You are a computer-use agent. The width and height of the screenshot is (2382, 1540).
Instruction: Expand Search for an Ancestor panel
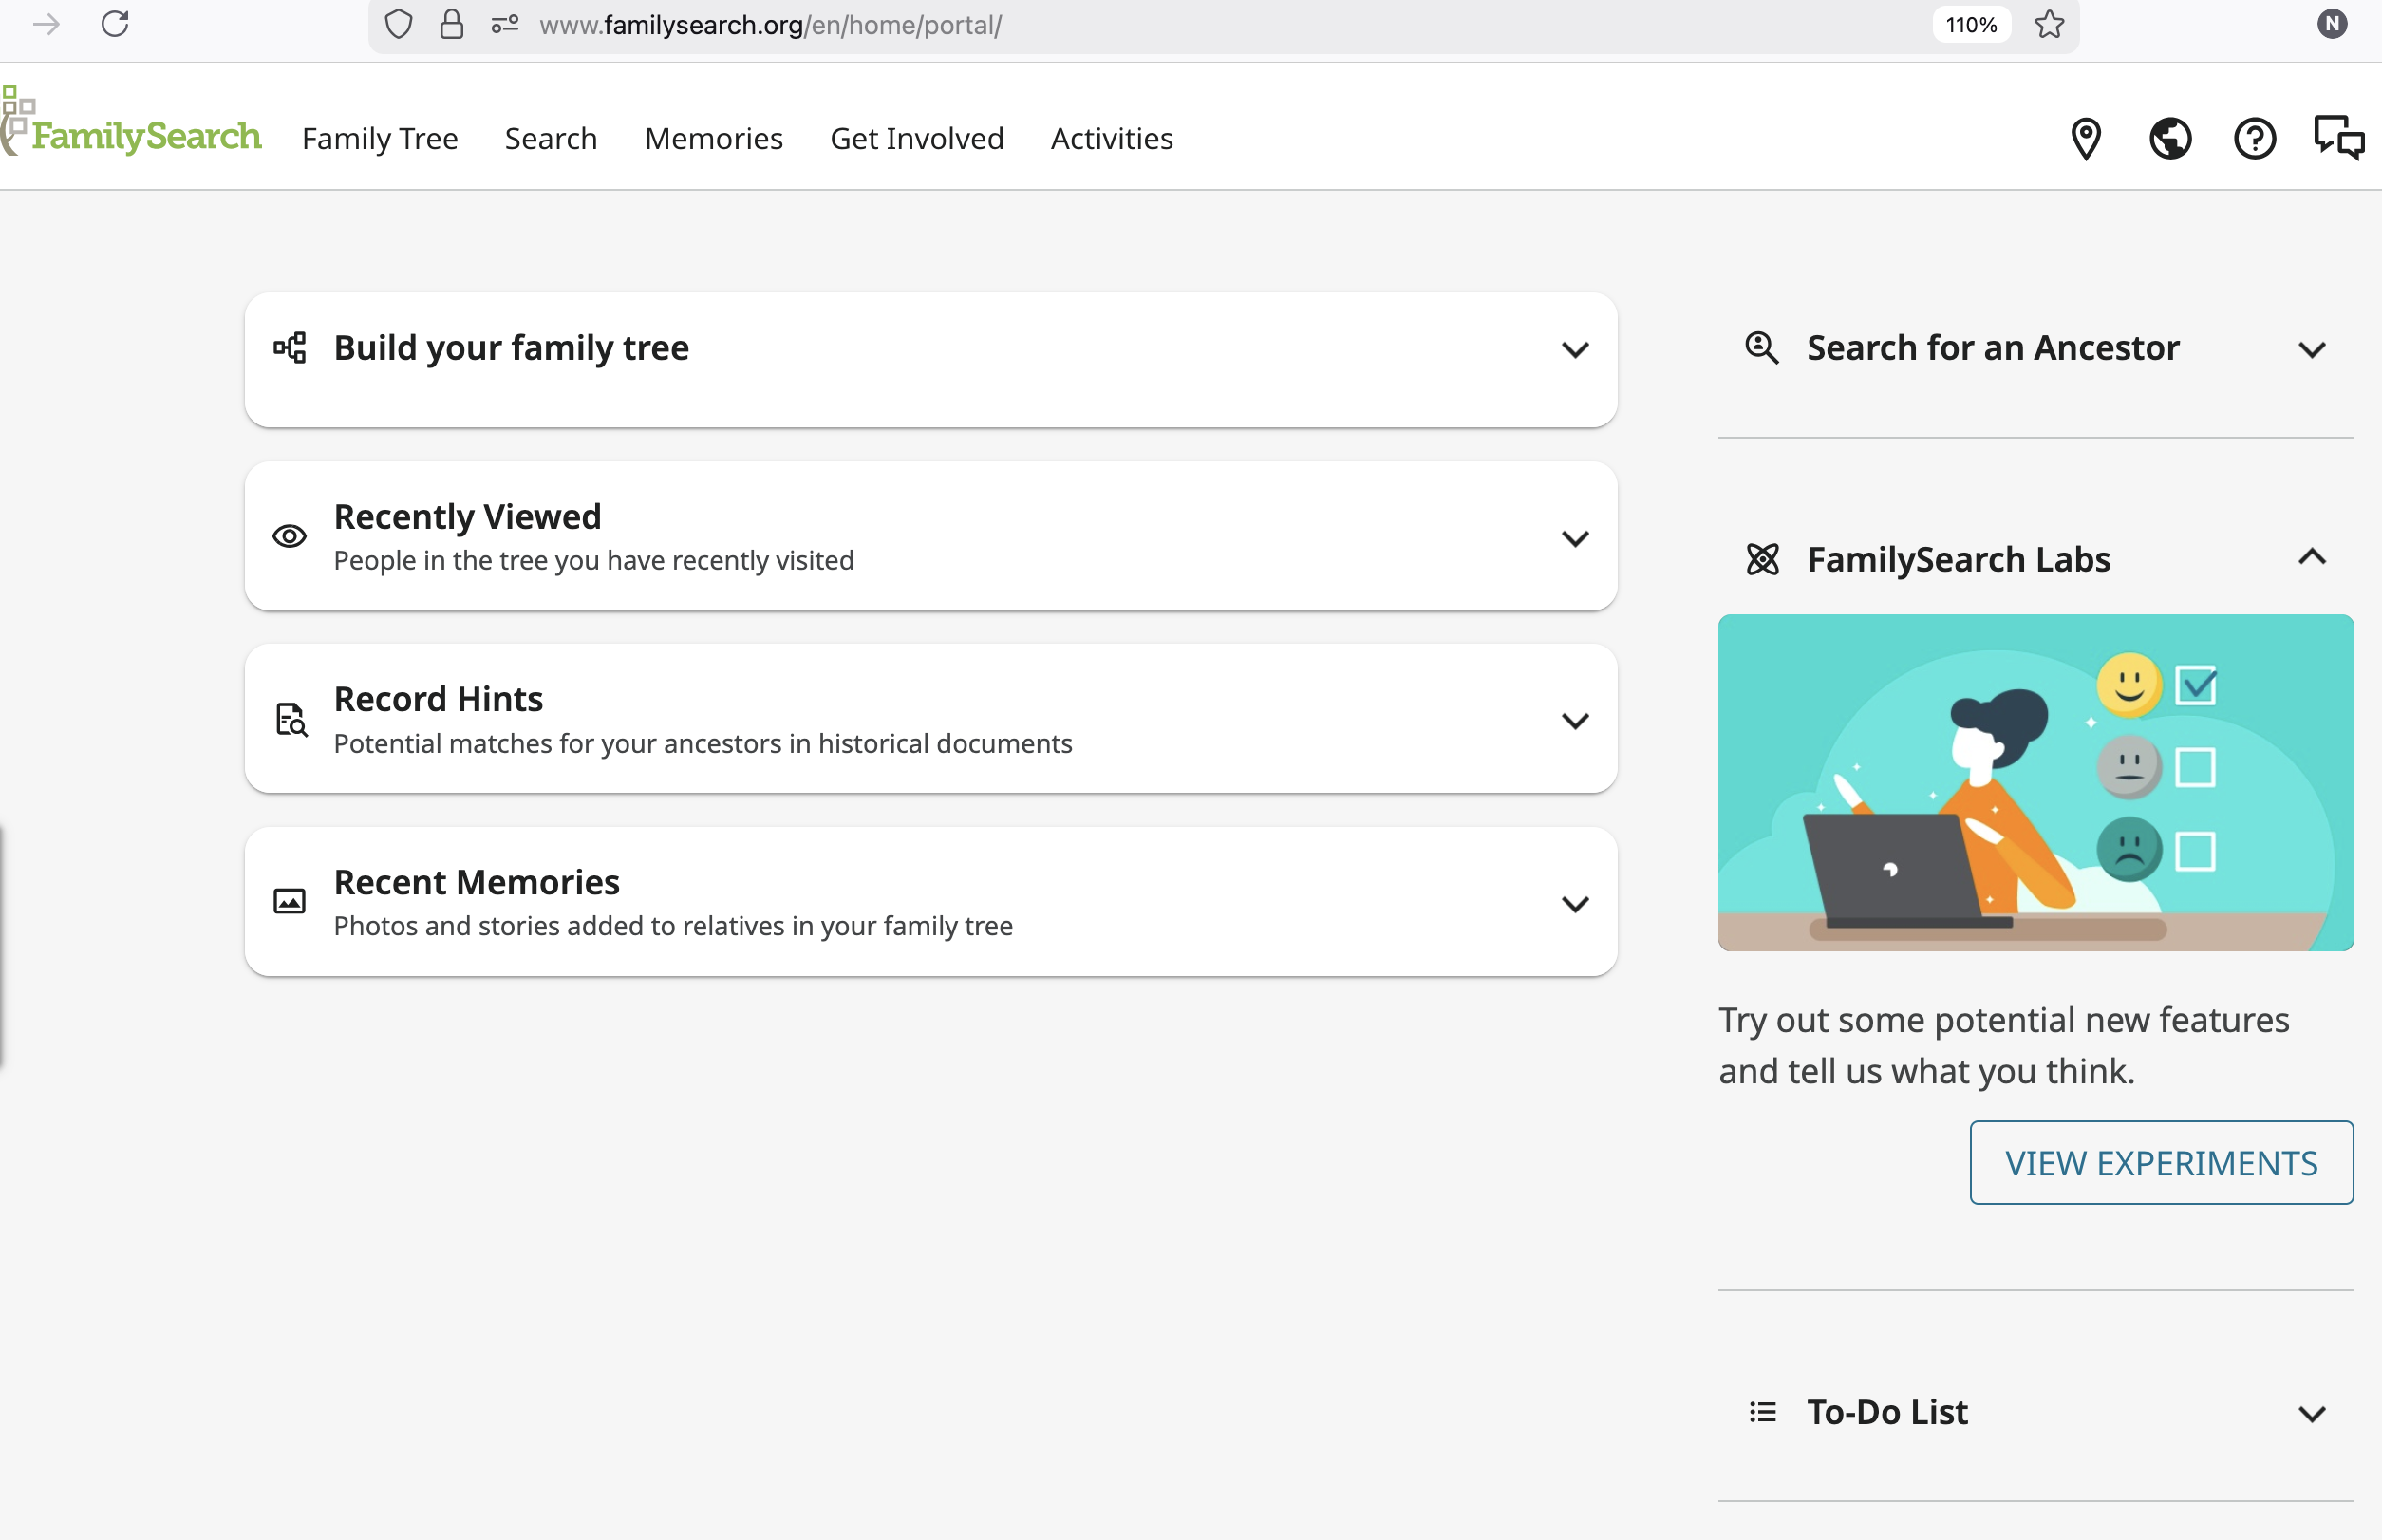tap(2311, 350)
